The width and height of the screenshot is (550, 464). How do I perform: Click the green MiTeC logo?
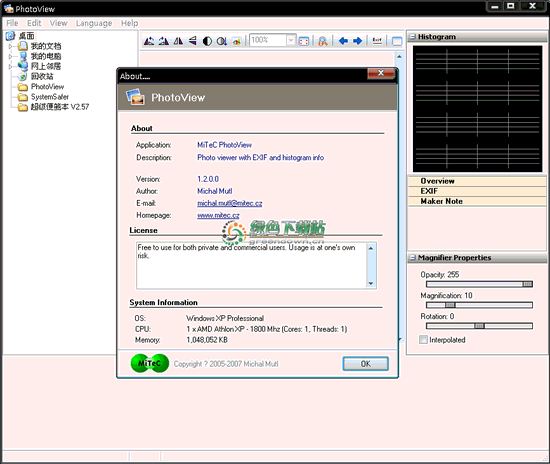[x=150, y=363]
